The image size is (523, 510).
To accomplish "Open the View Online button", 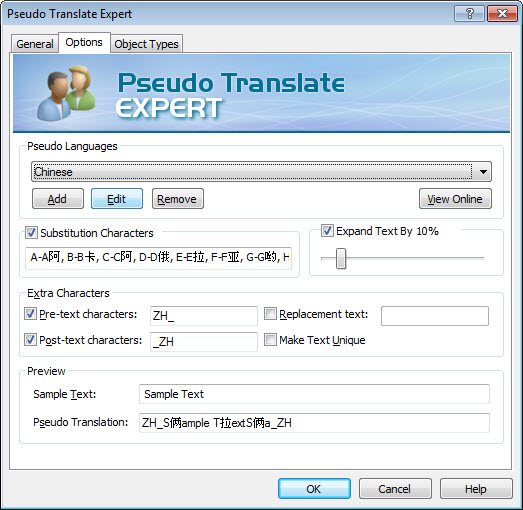I will [455, 199].
